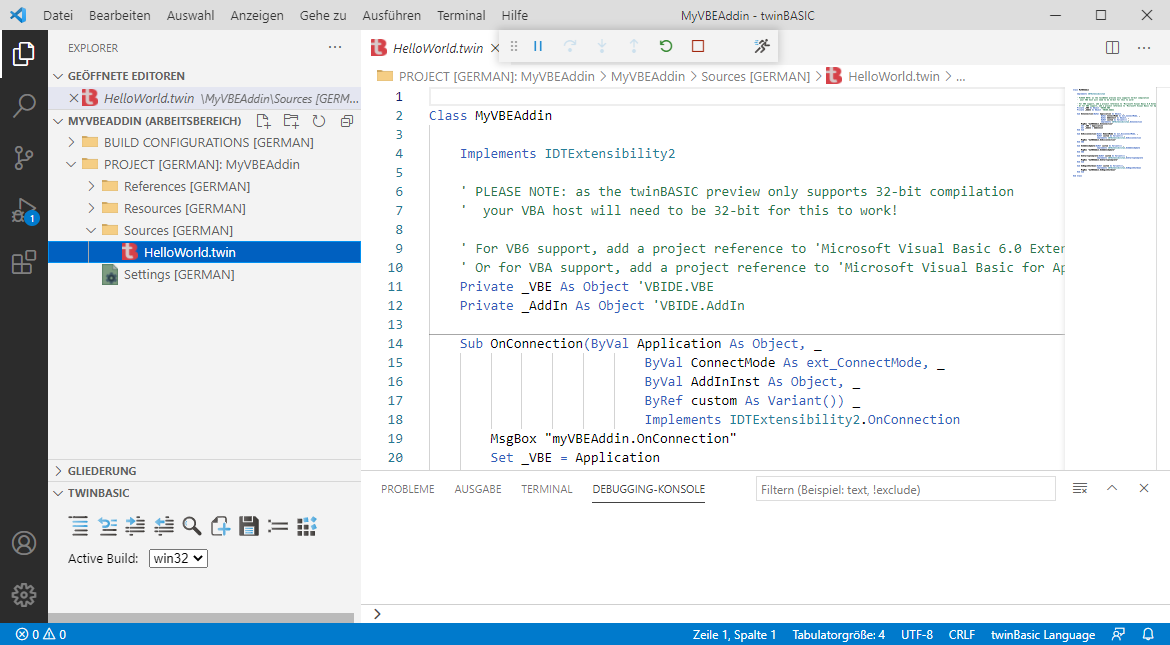Restart the debugger using the green icon

tap(667, 46)
